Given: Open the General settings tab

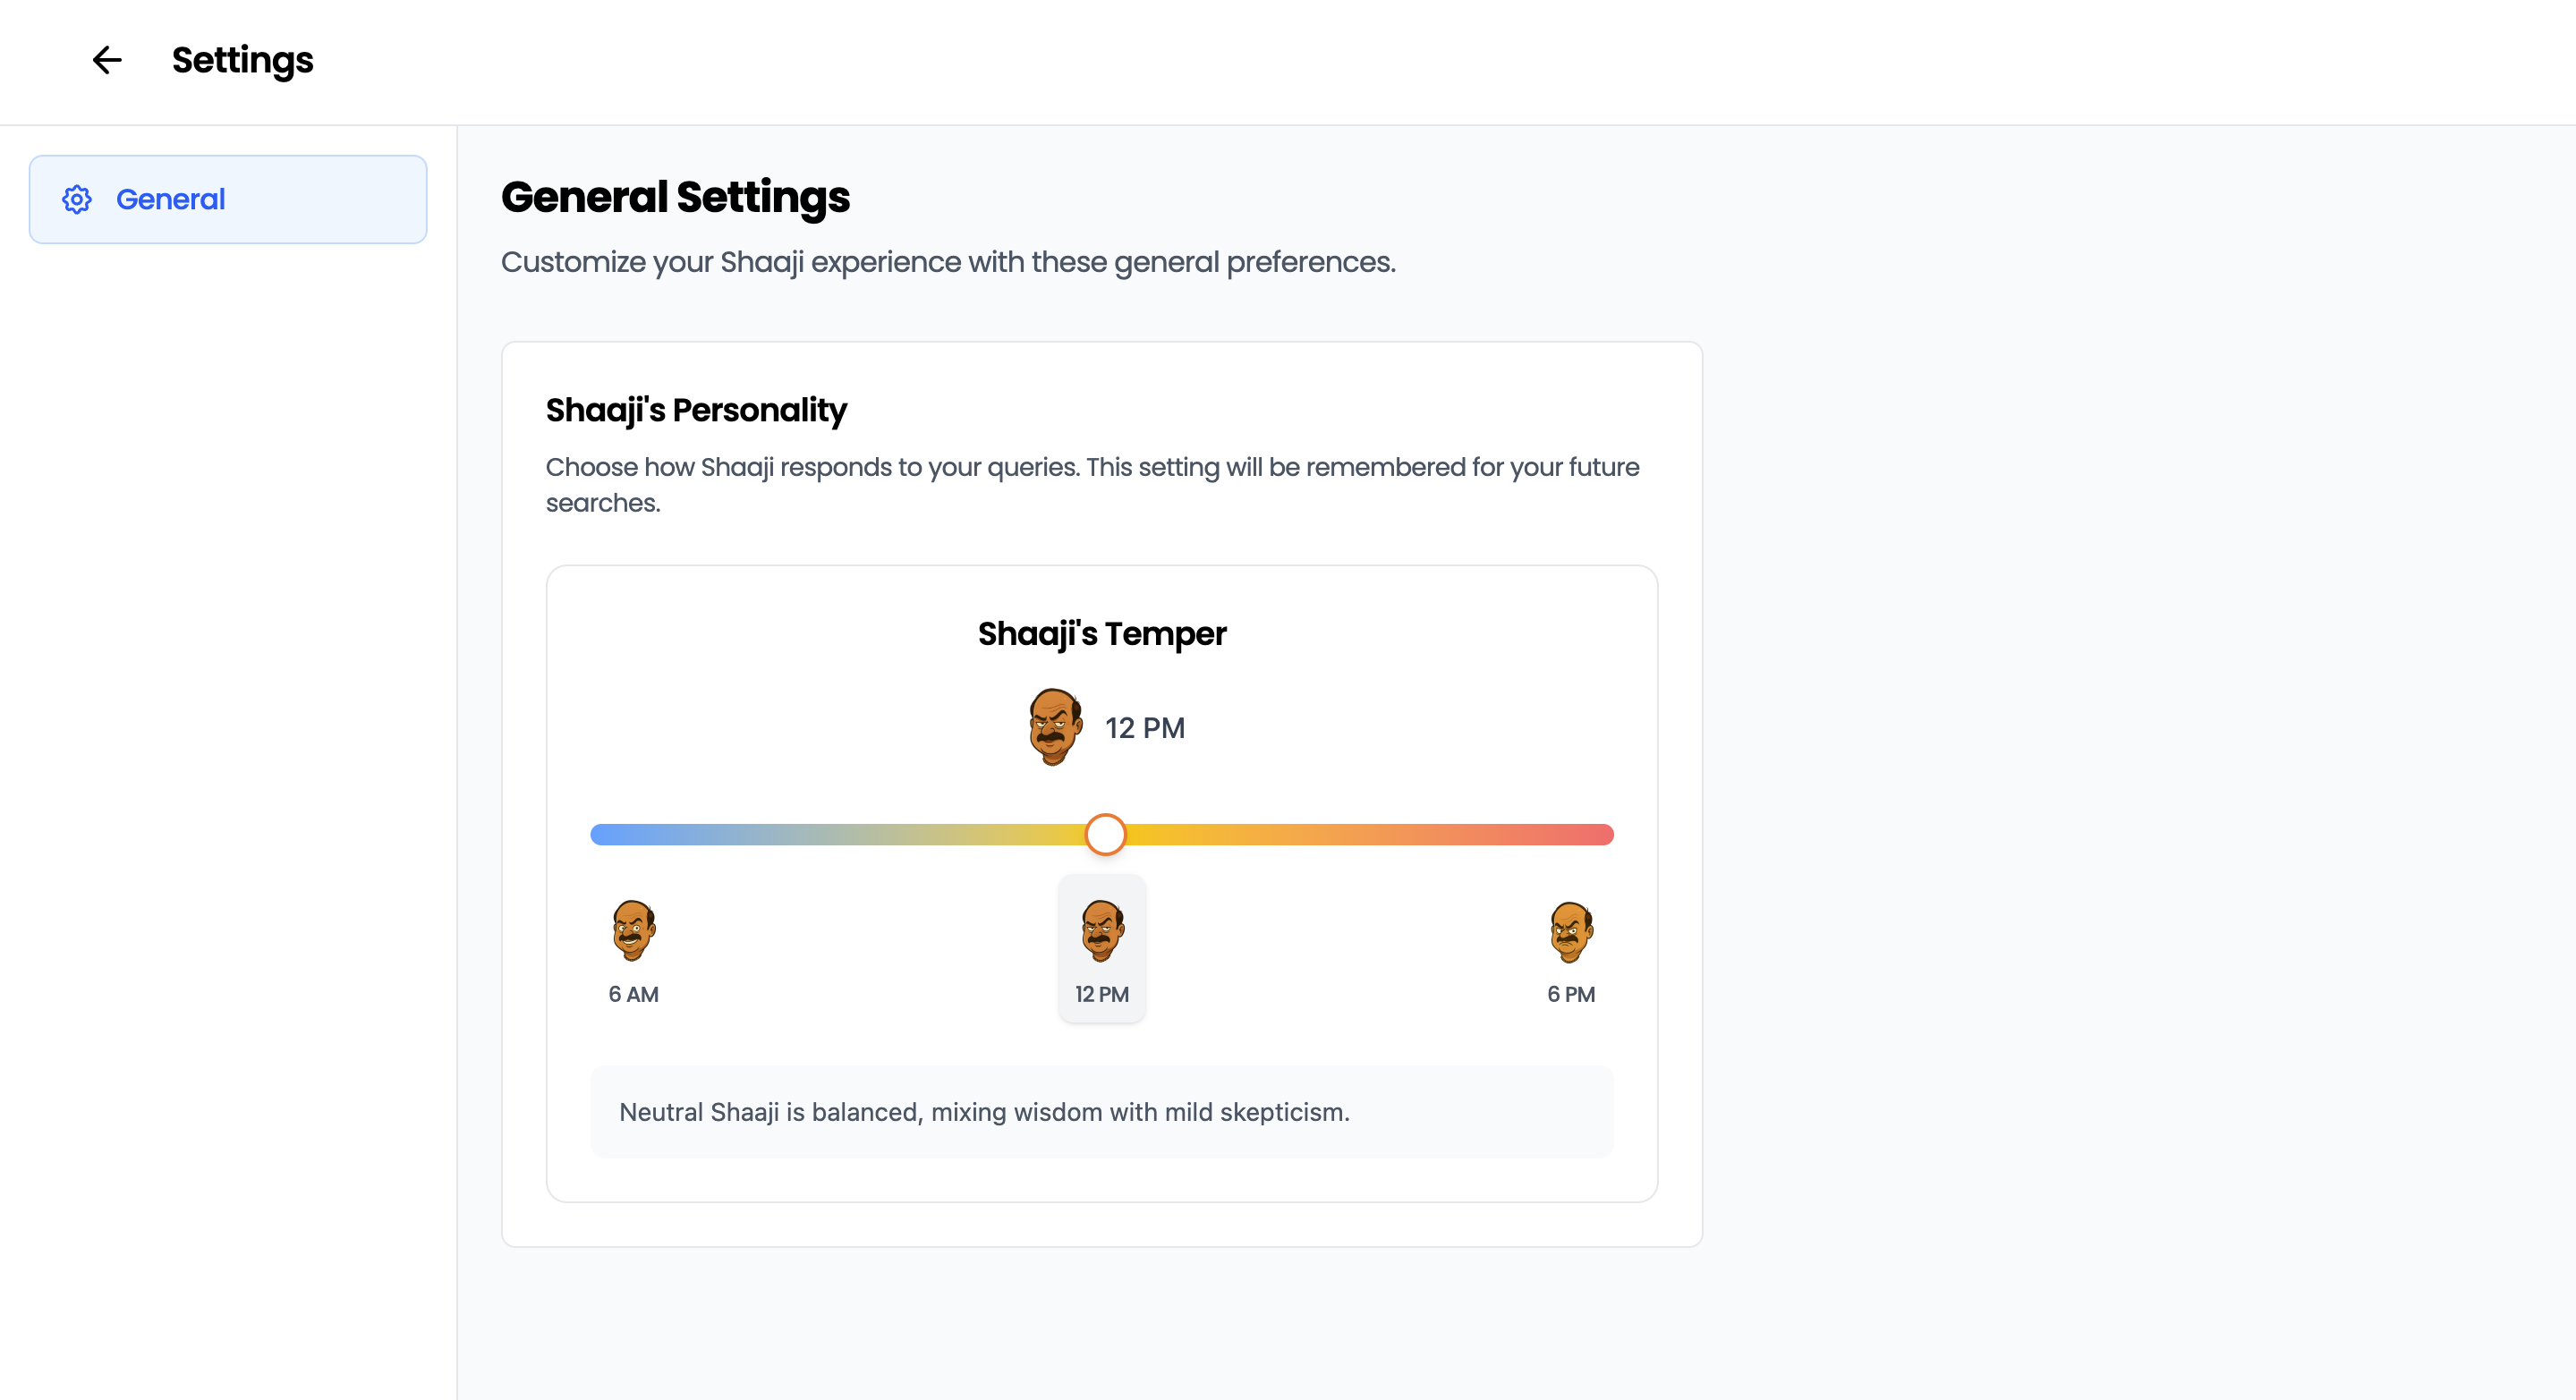Looking at the screenshot, I should [x=228, y=199].
